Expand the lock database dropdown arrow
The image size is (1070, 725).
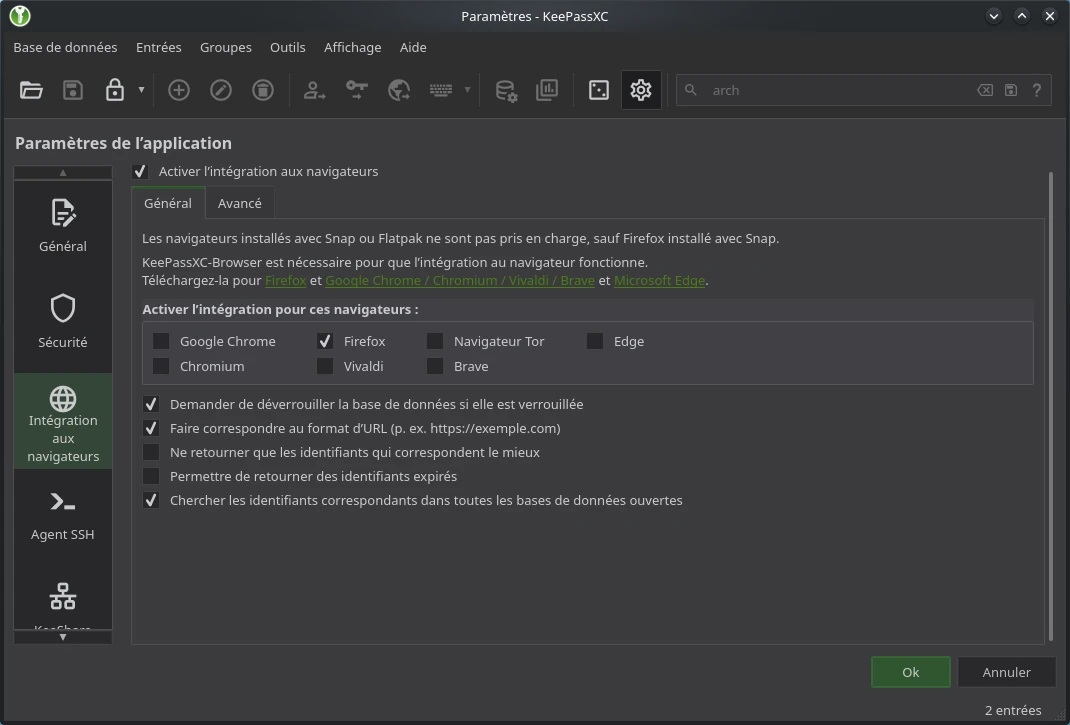[141, 89]
